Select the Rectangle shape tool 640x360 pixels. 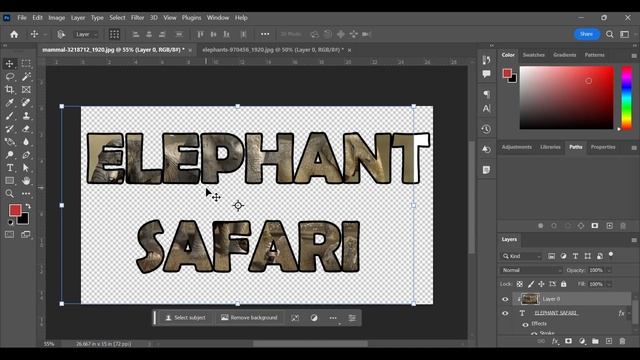tap(9, 180)
